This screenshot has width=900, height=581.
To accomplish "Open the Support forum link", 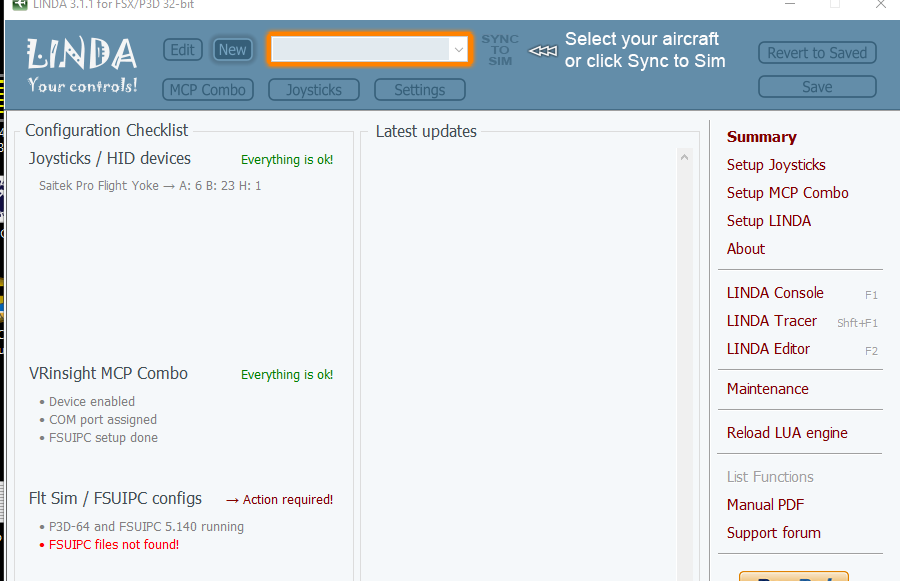I will (773, 533).
